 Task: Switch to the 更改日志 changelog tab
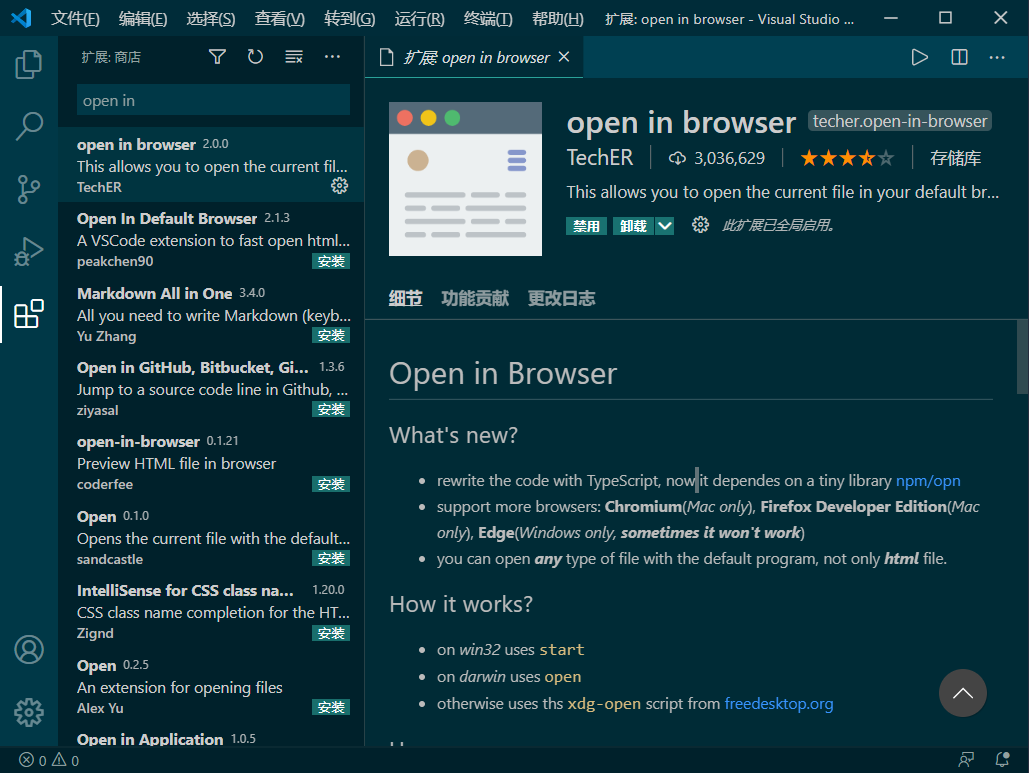(561, 299)
